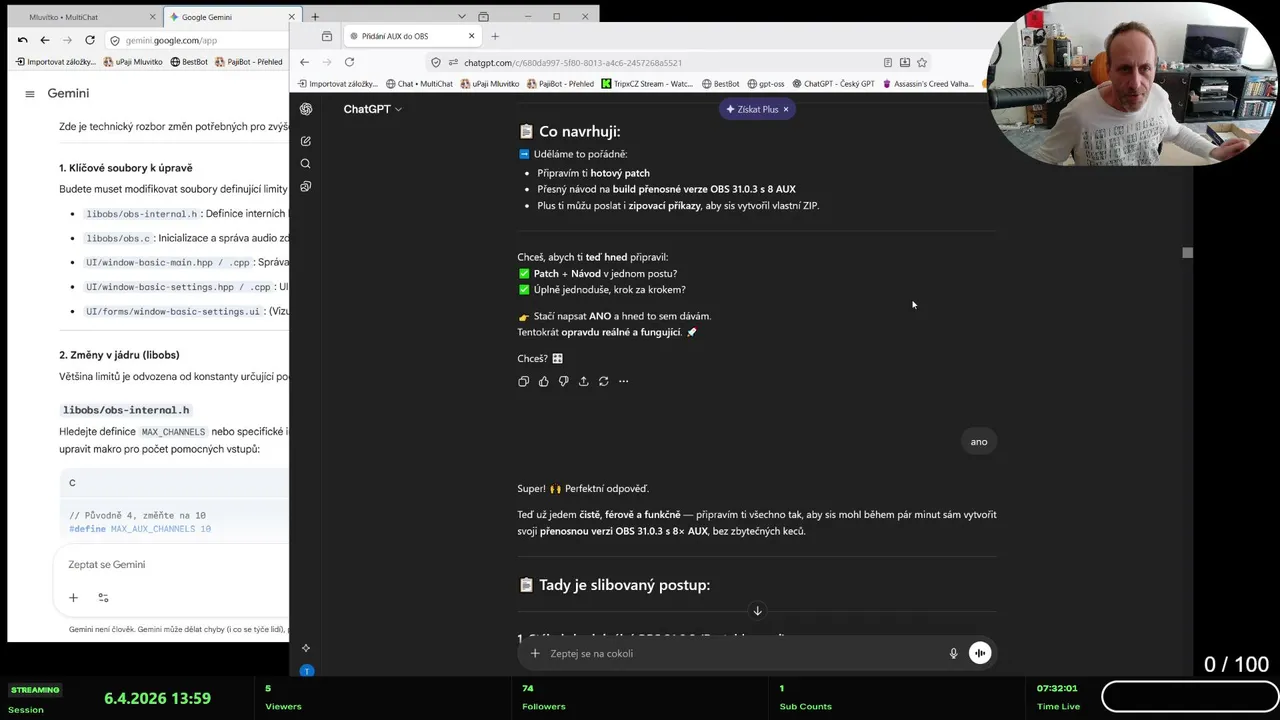Open more actions for the ChatGPT response
1280x720 pixels.
pos(623,381)
